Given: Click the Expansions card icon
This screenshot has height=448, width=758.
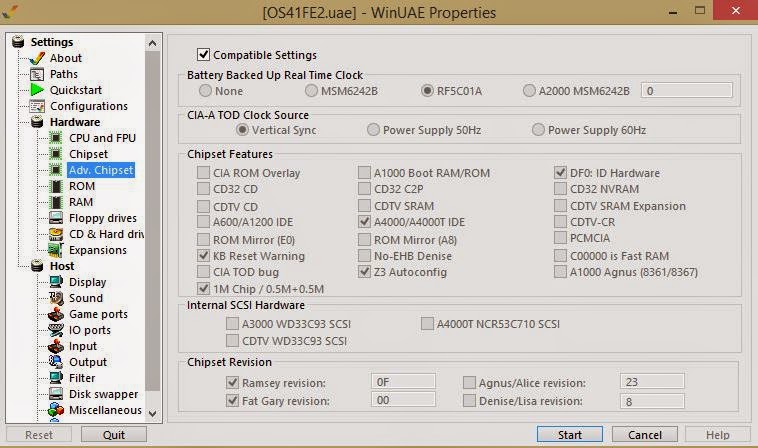Looking at the screenshot, I should 56,250.
